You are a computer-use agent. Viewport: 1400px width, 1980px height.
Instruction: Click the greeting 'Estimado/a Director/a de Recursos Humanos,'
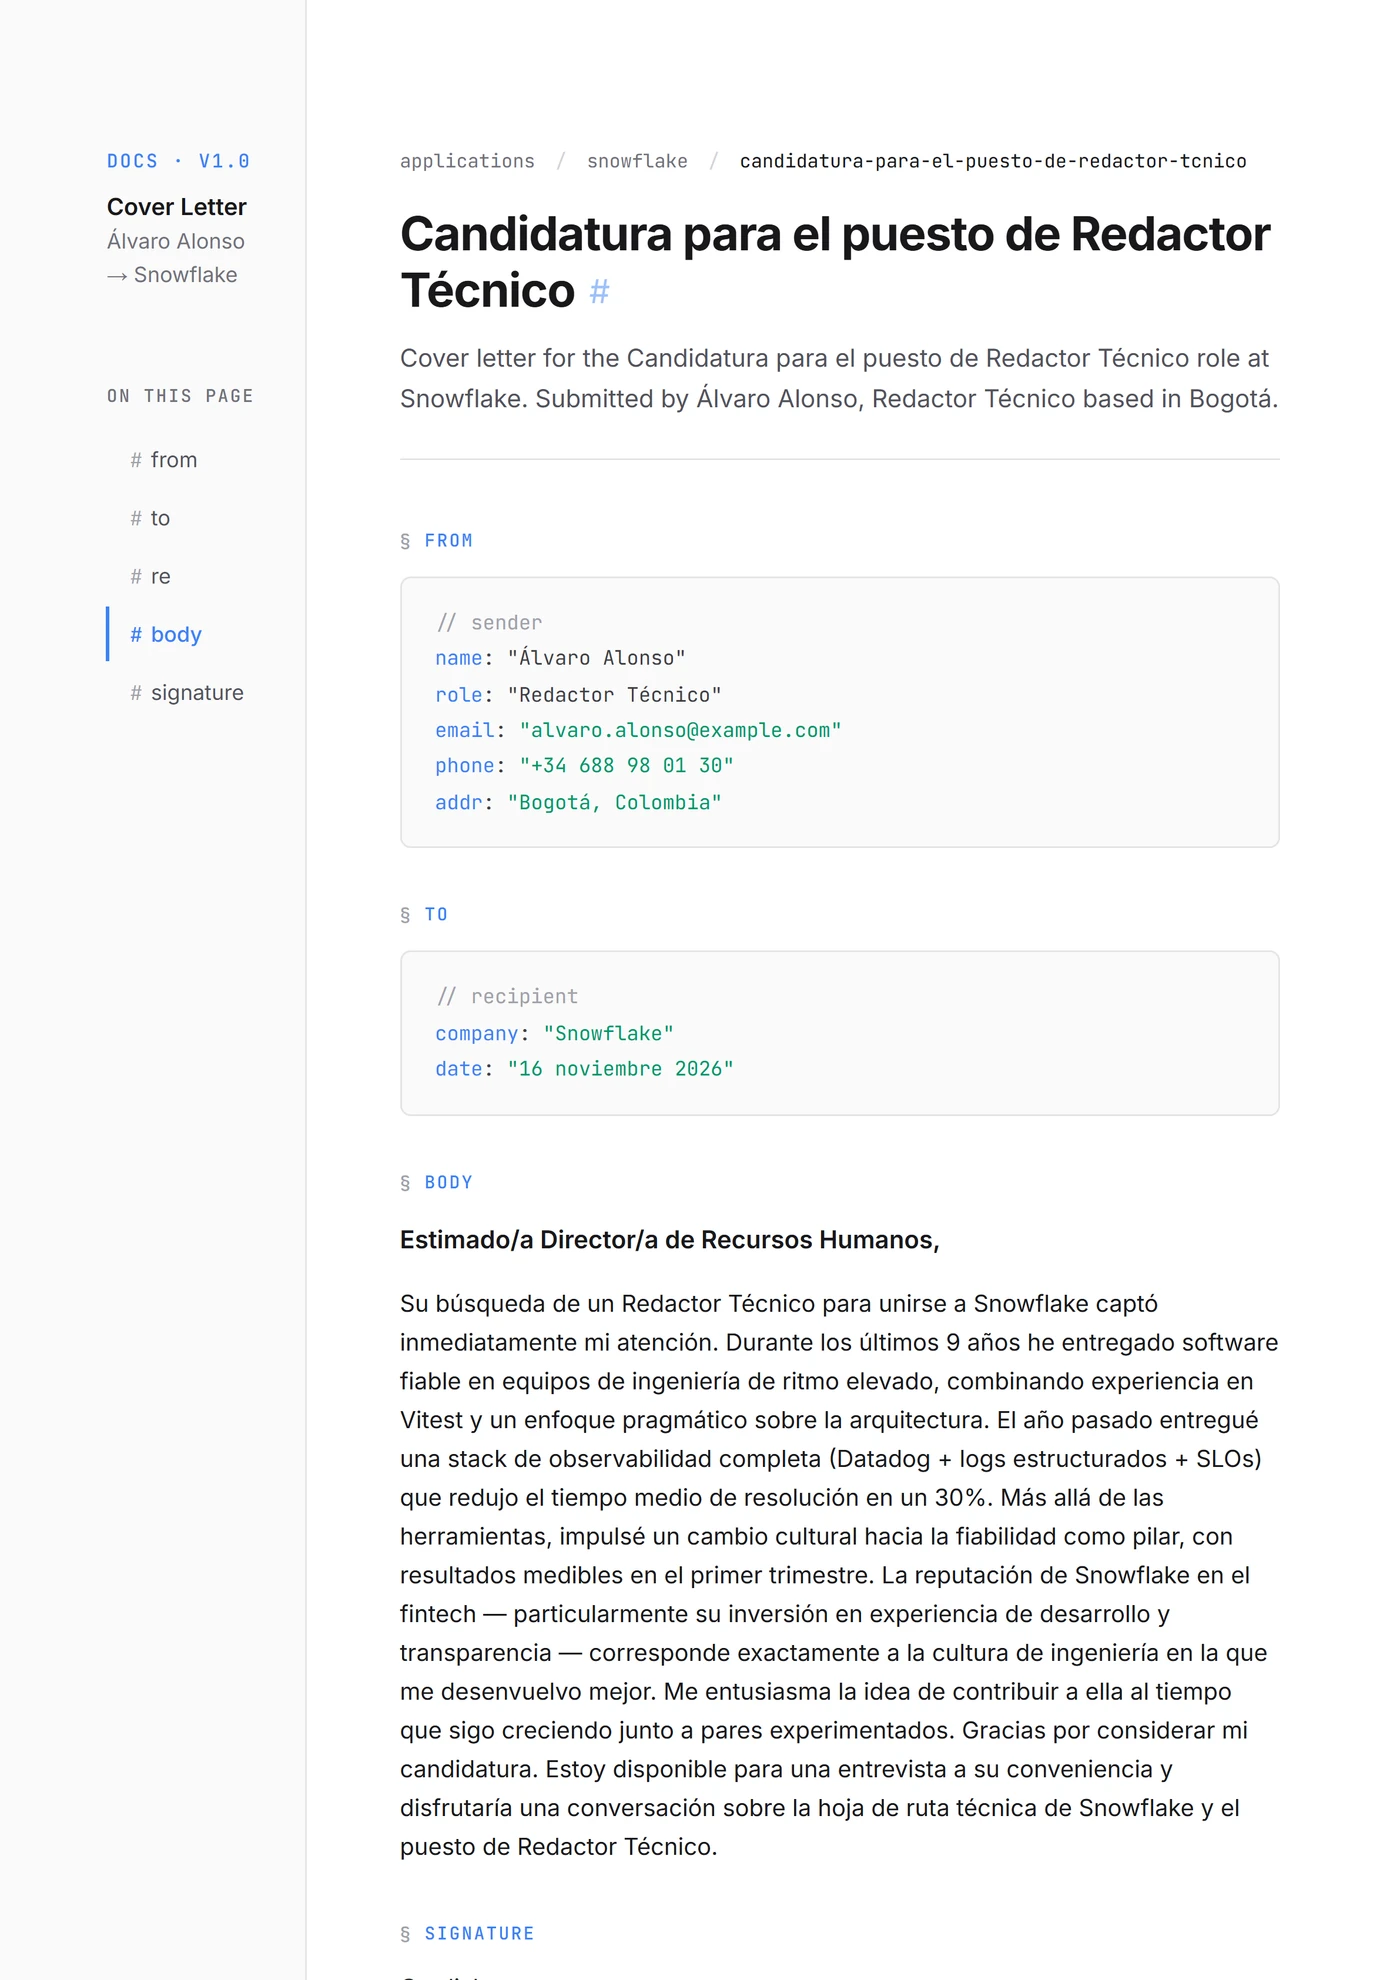pyautogui.click(x=670, y=1240)
